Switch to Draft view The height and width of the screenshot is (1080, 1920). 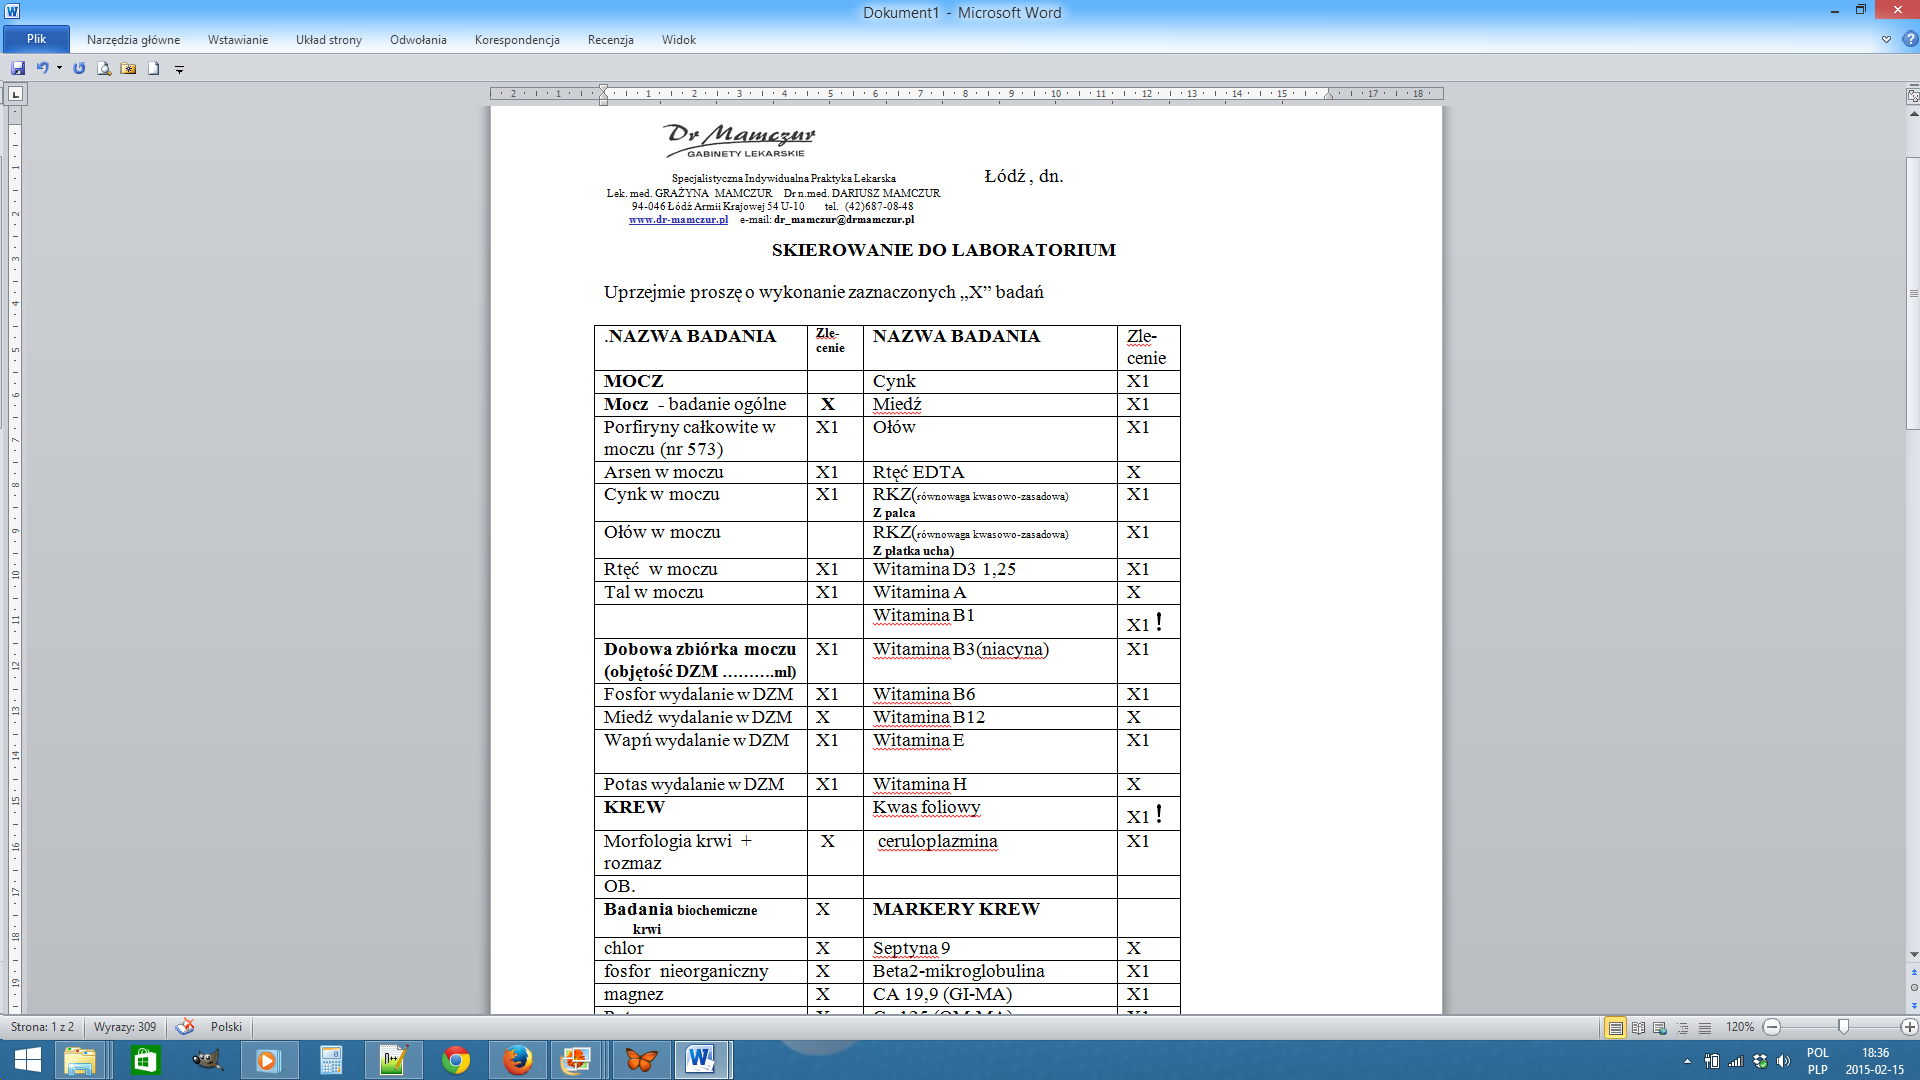pyautogui.click(x=1705, y=1027)
